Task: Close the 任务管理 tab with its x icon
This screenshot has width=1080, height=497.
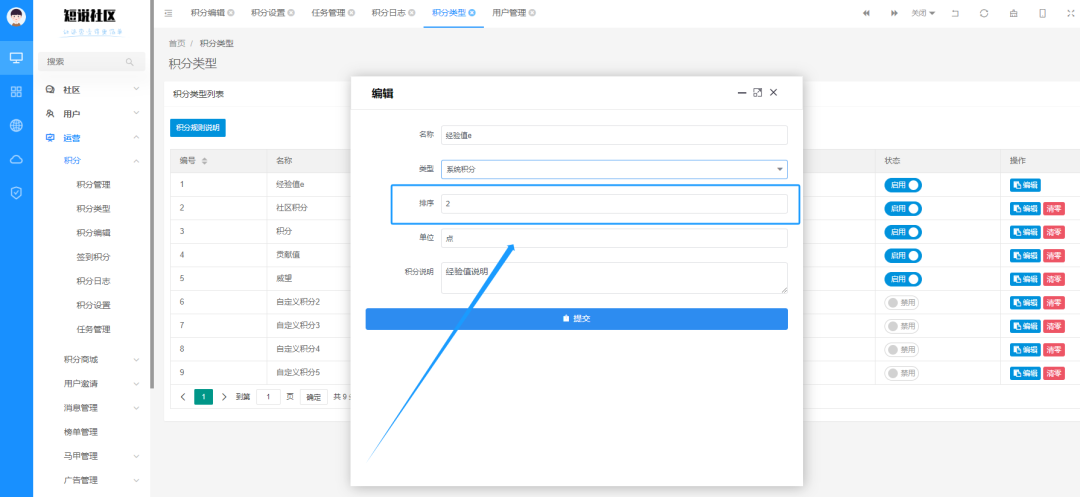Action: pos(351,13)
